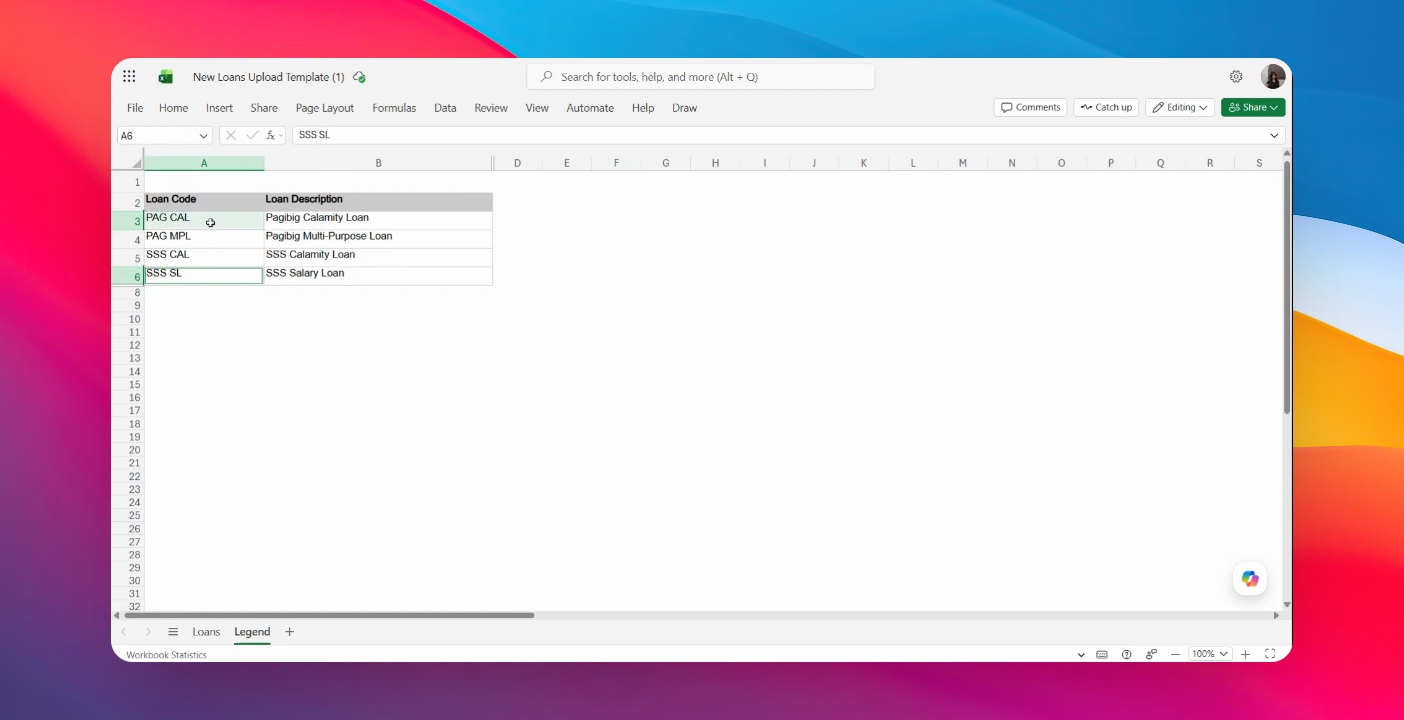Click the vertical scrollbar thumb
1404x720 pixels.
pyautogui.click(x=1287, y=286)
